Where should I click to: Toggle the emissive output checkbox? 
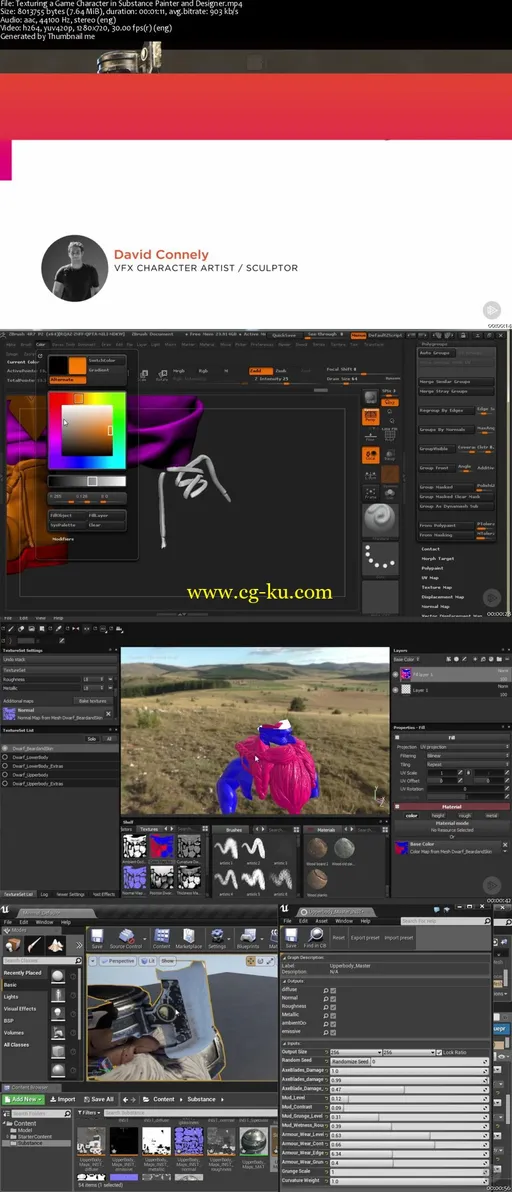[x=333, y=1032]
